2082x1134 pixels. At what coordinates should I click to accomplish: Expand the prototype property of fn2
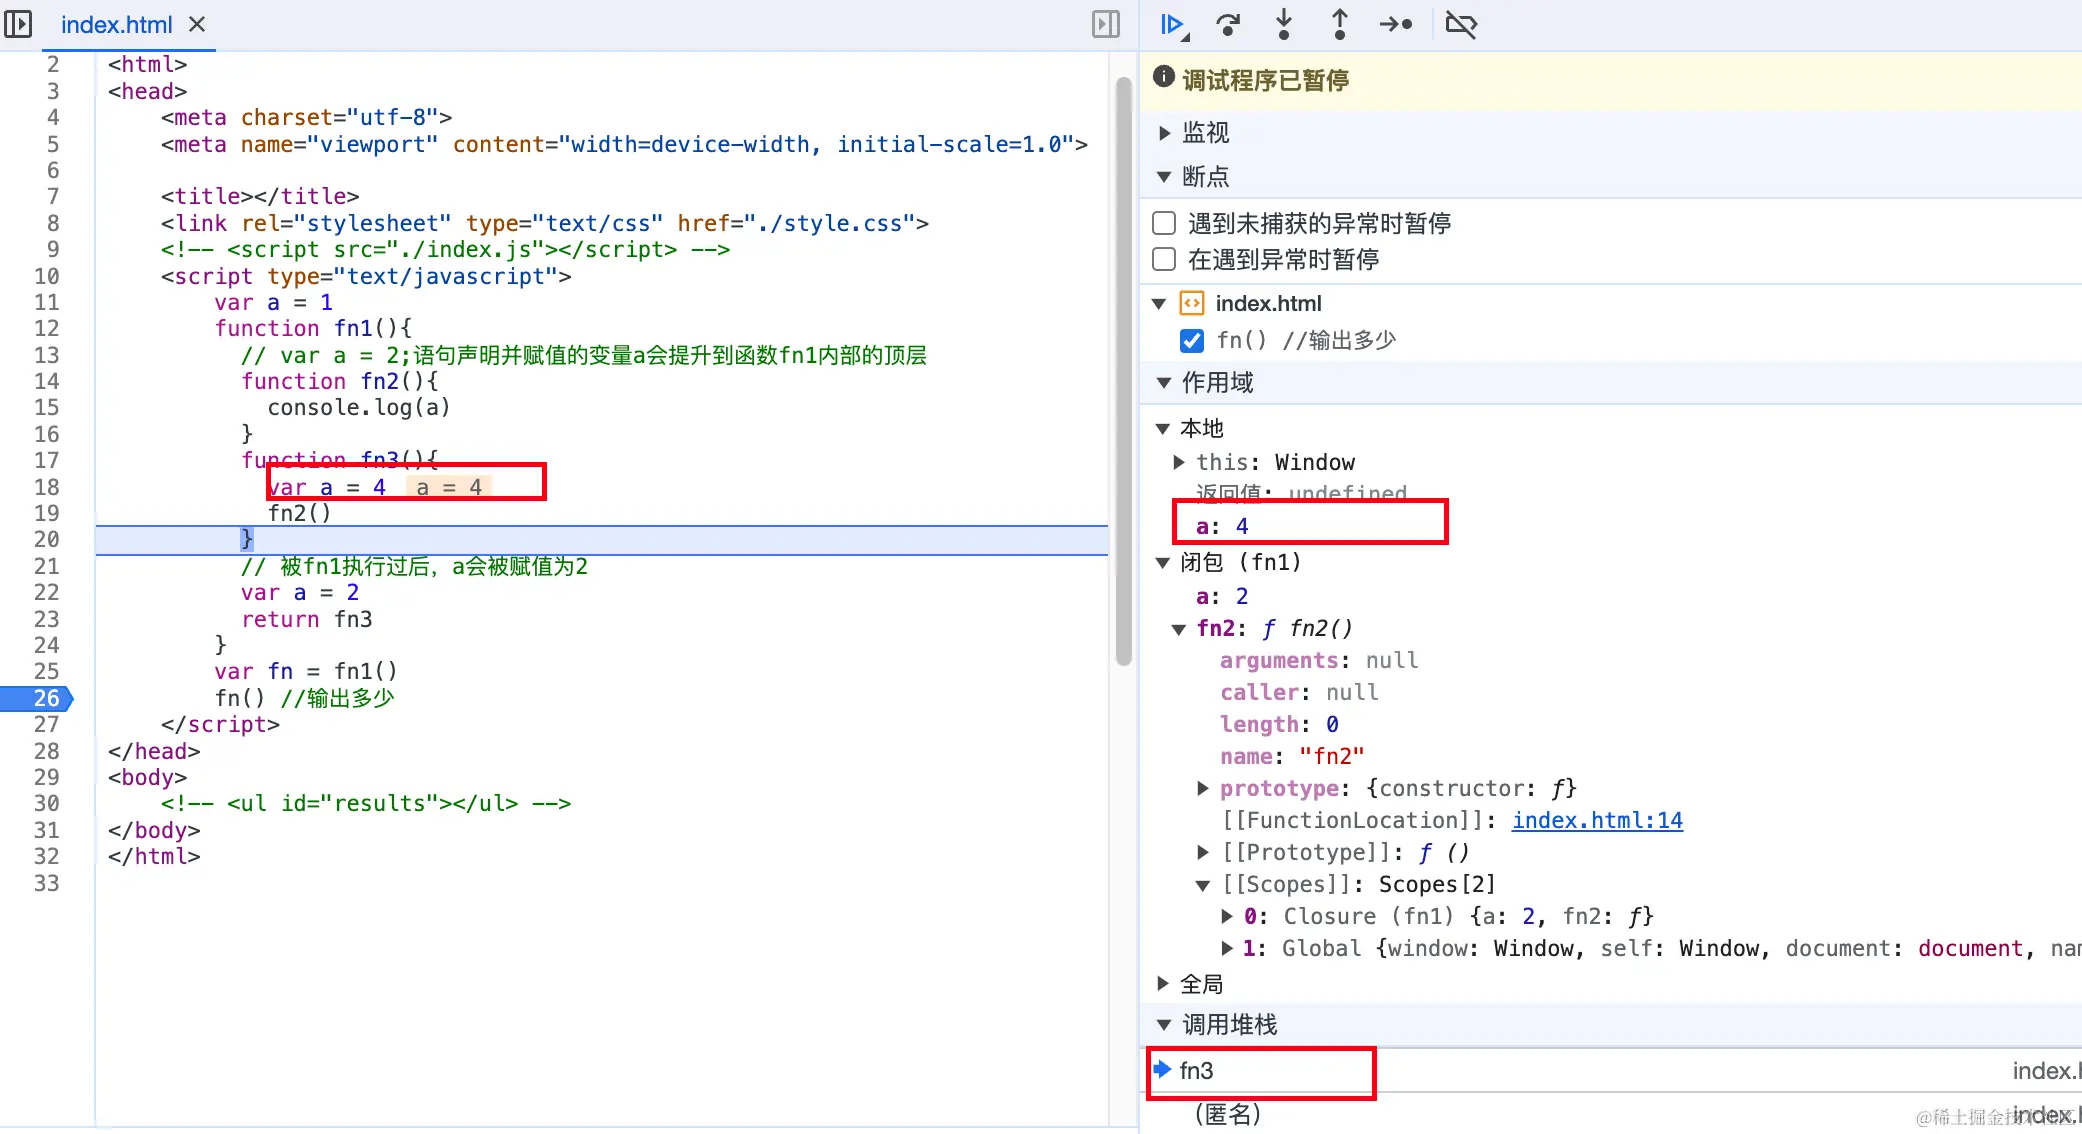click(x=1203, y=788)
